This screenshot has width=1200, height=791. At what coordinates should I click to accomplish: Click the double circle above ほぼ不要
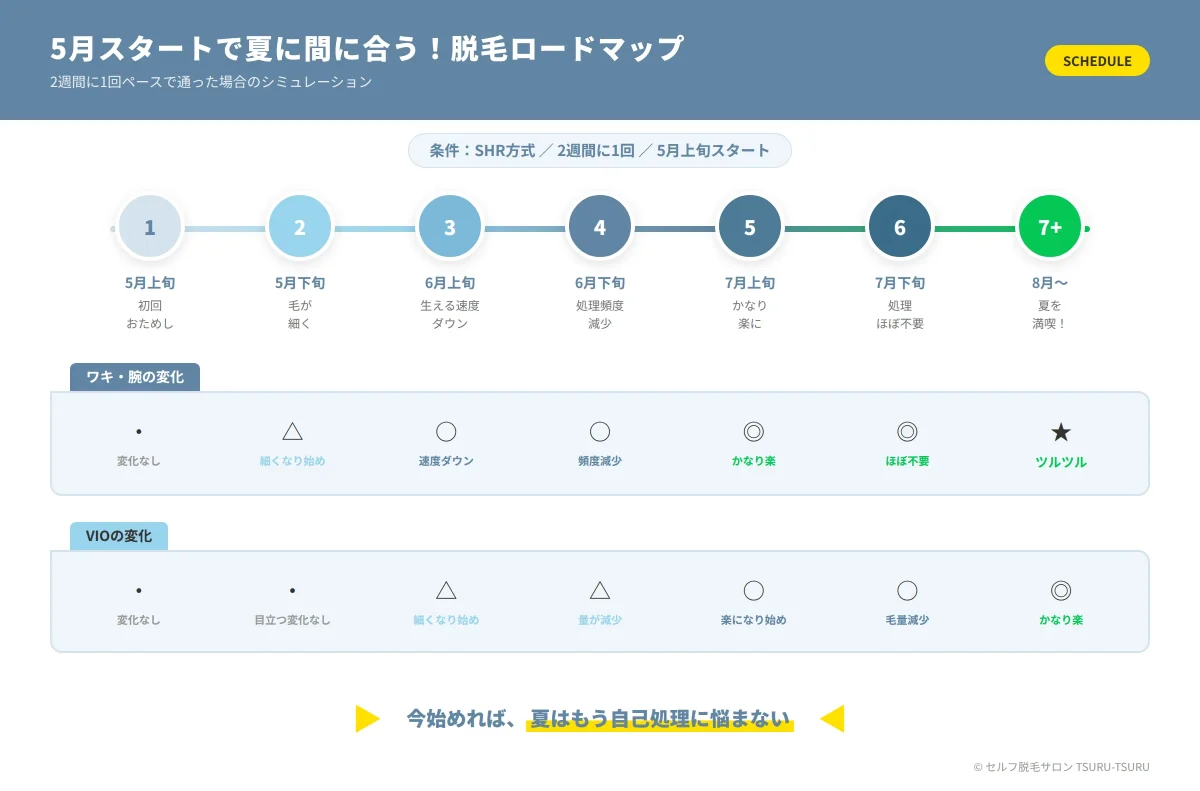tap(907, 432)
